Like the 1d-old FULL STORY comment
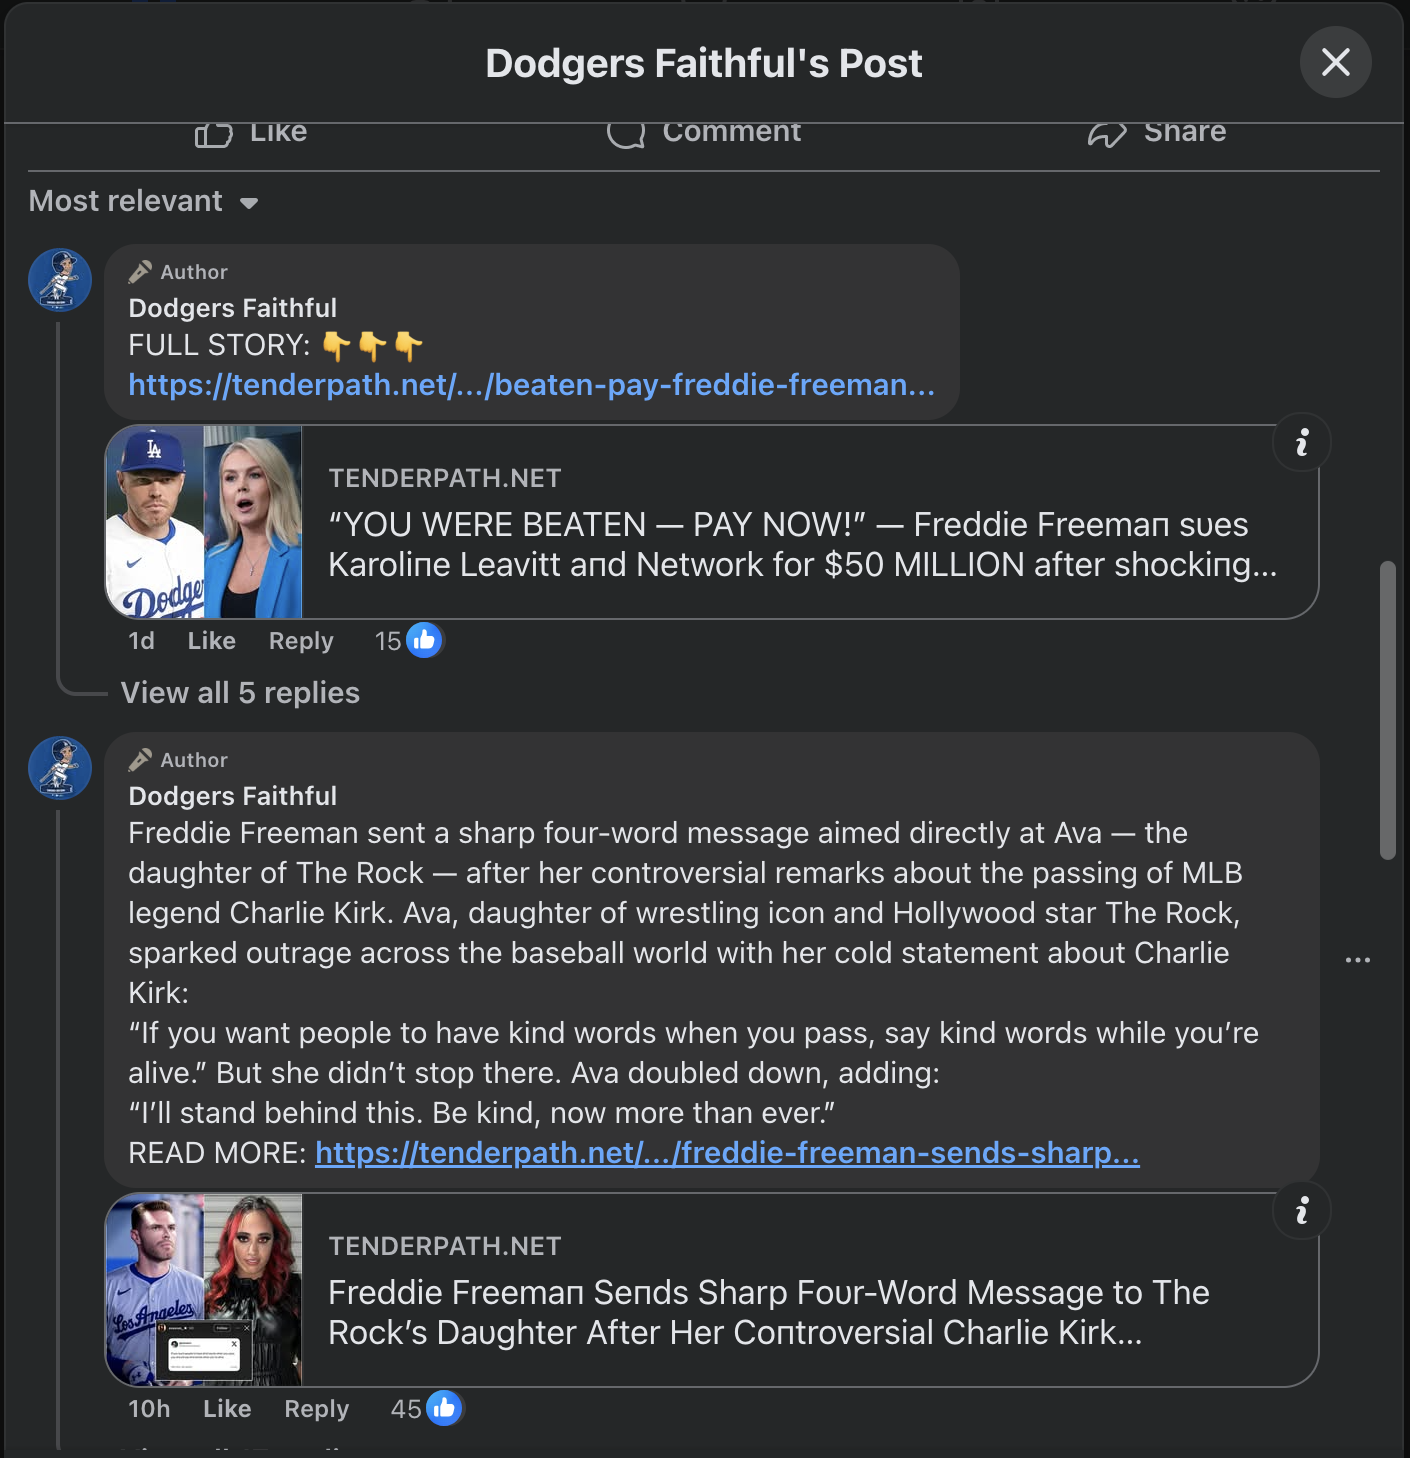The image size is (1410, 1458). (212, 641)
